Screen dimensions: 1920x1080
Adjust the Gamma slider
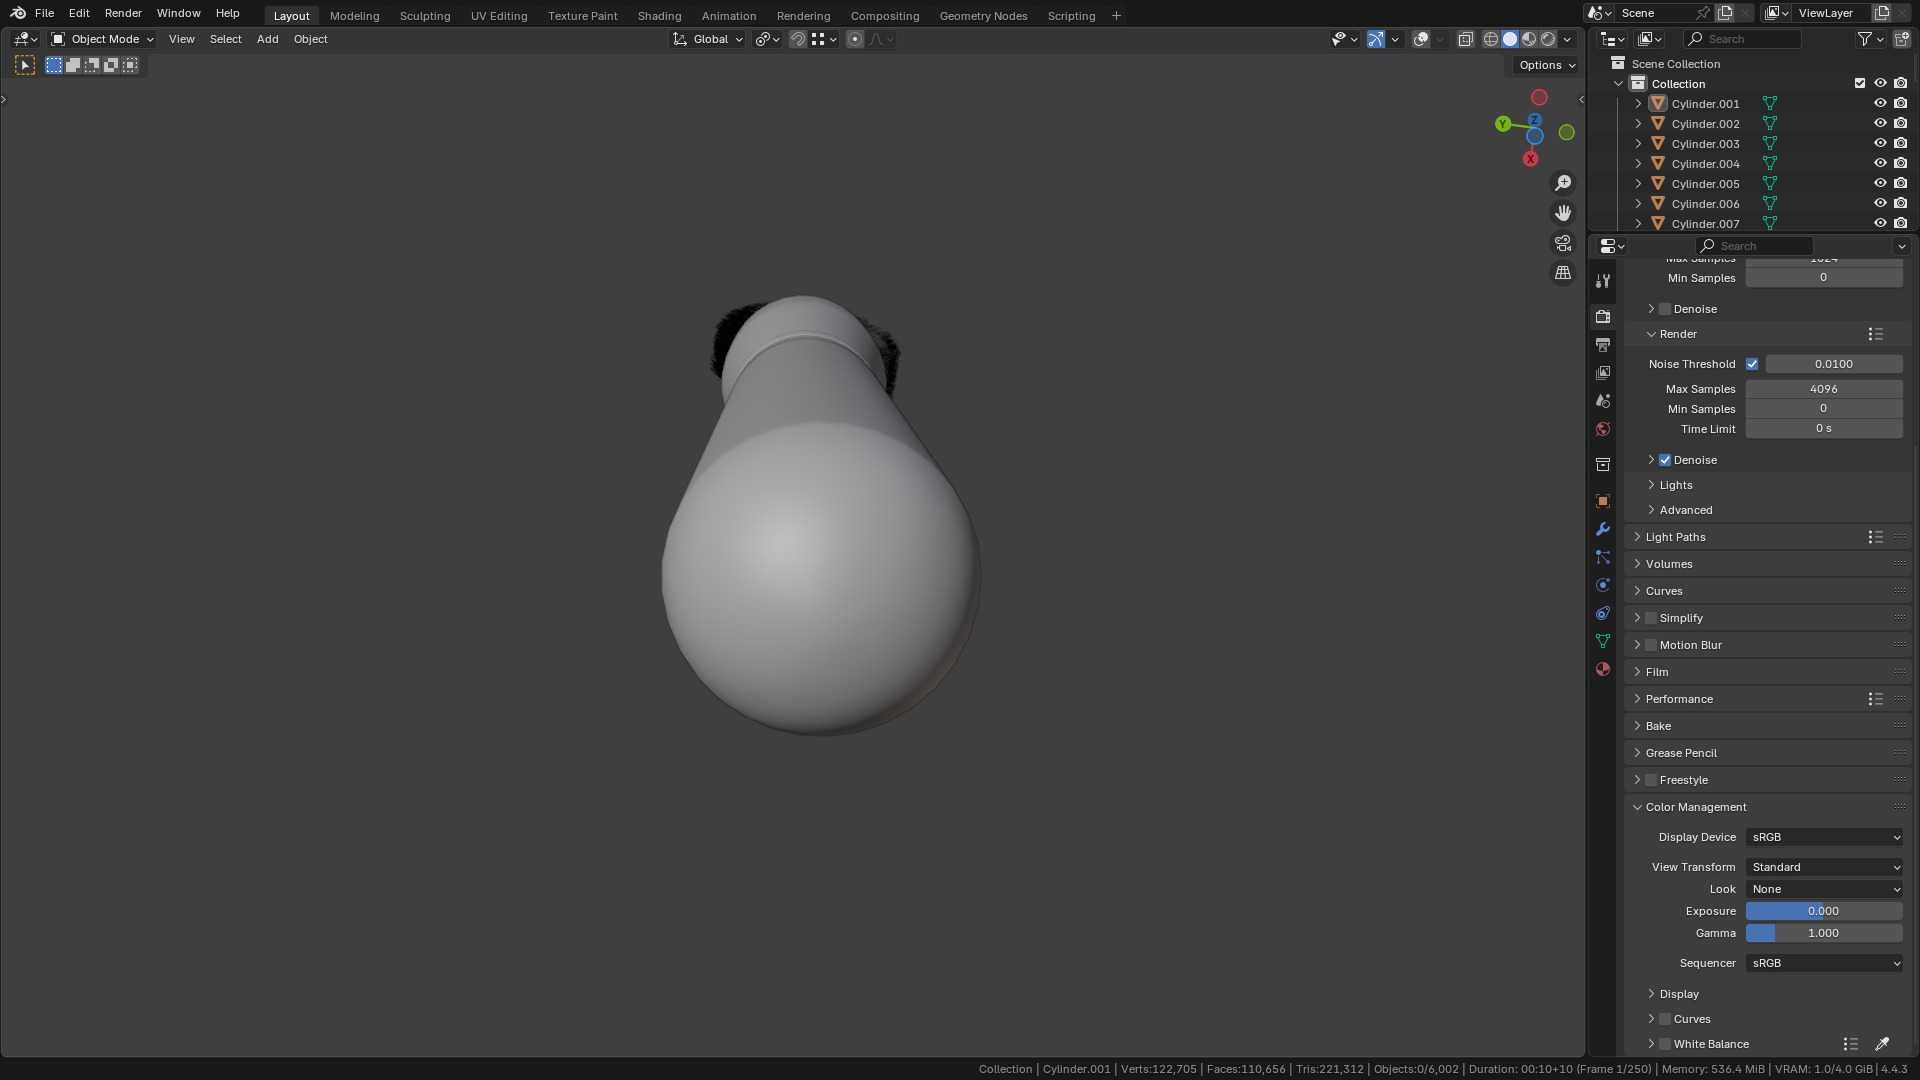point(1824,933)
